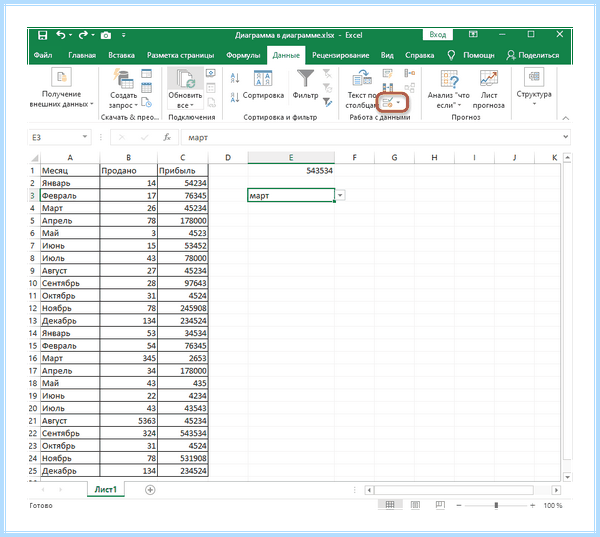This screenshot has width=600, height=537.
Task: Open the ribbon display options icon
Action: click(473, 35)
